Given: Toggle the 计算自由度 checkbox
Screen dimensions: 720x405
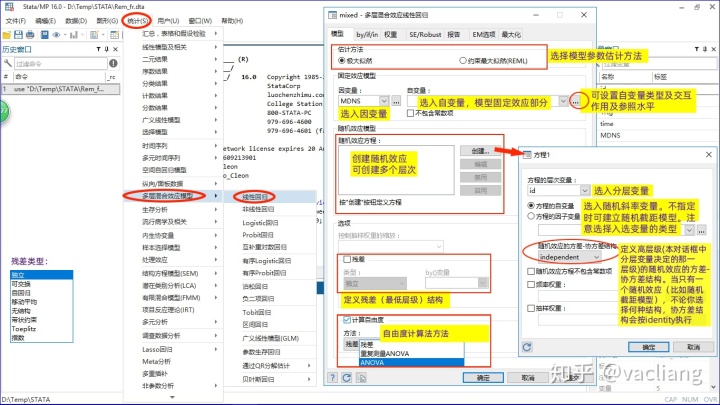Looking at the screenshot, I should tap(347, 320).
